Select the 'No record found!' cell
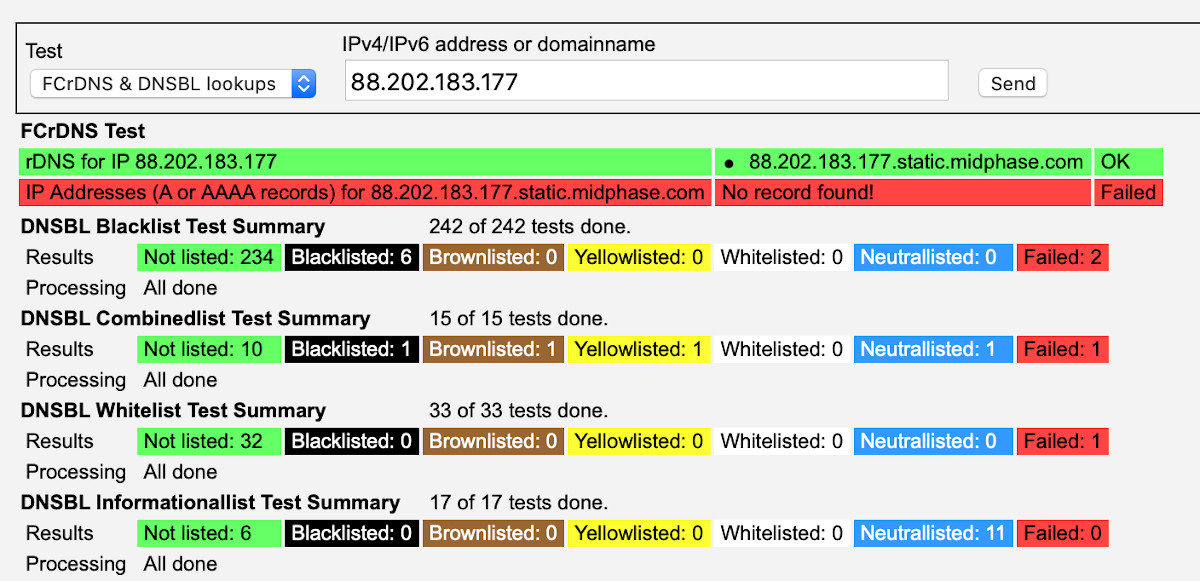This screenshot has height=581, width=1200. [901, 193]
